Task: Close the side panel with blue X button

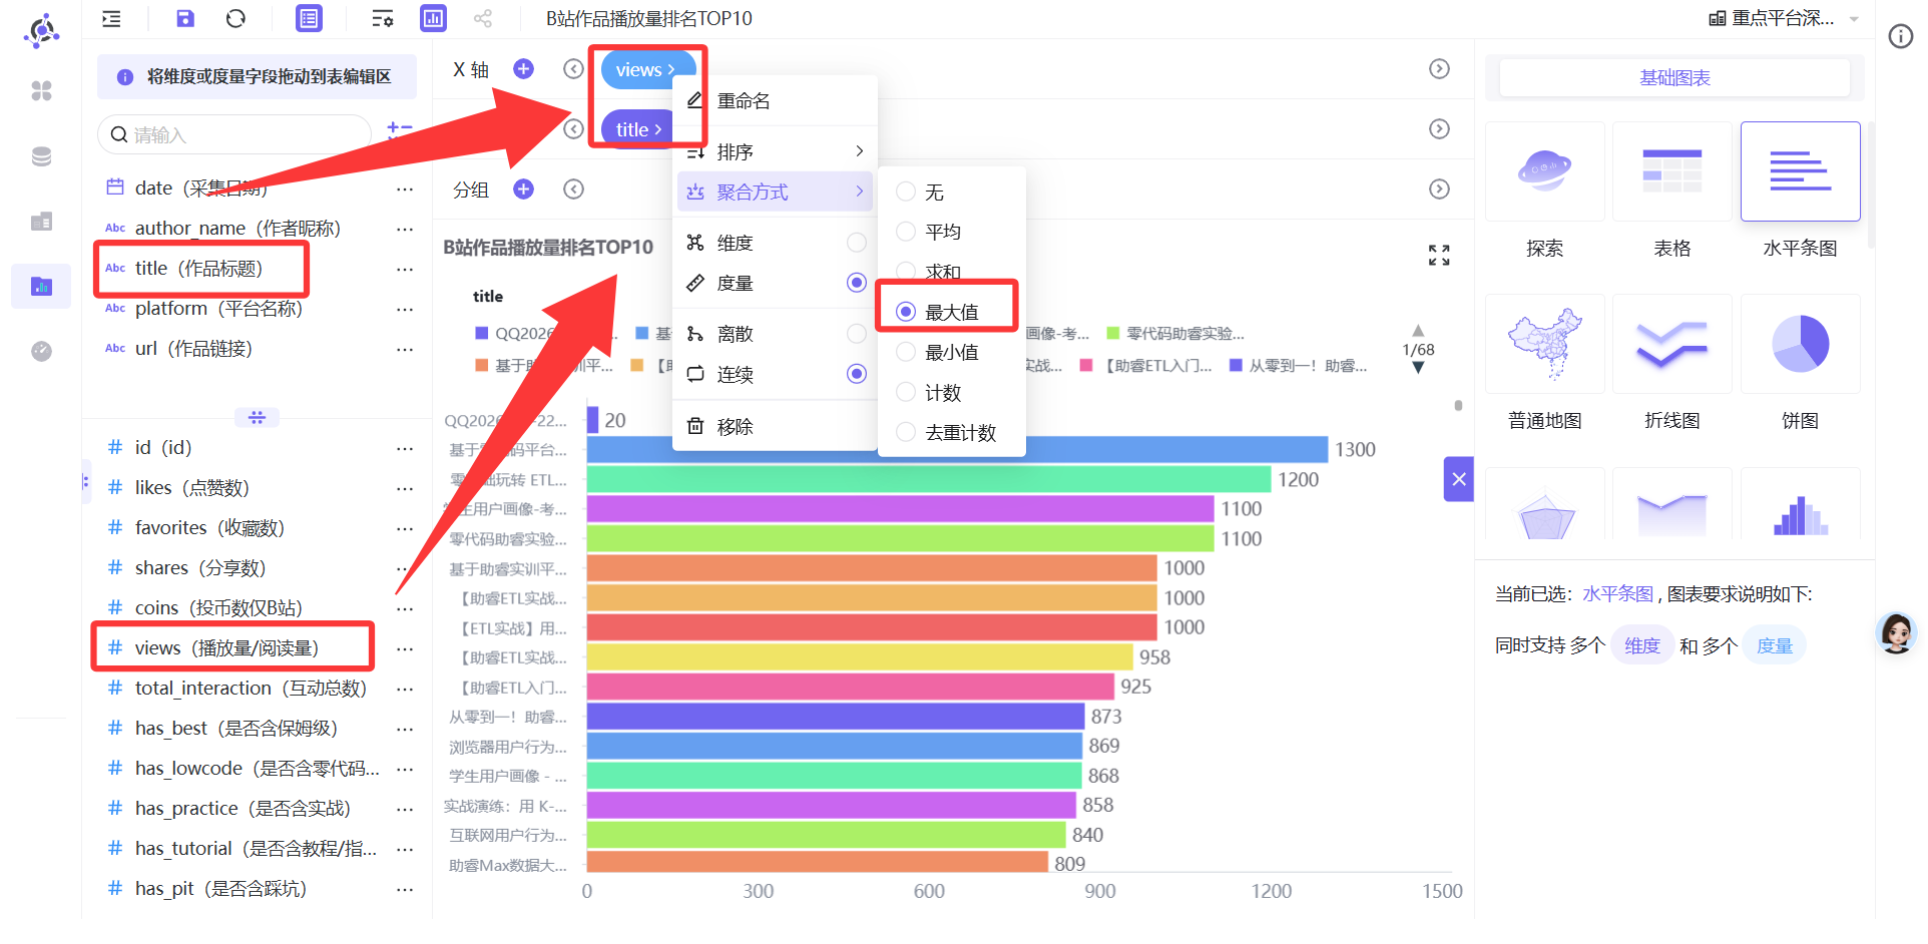Action: (1459, 479)
